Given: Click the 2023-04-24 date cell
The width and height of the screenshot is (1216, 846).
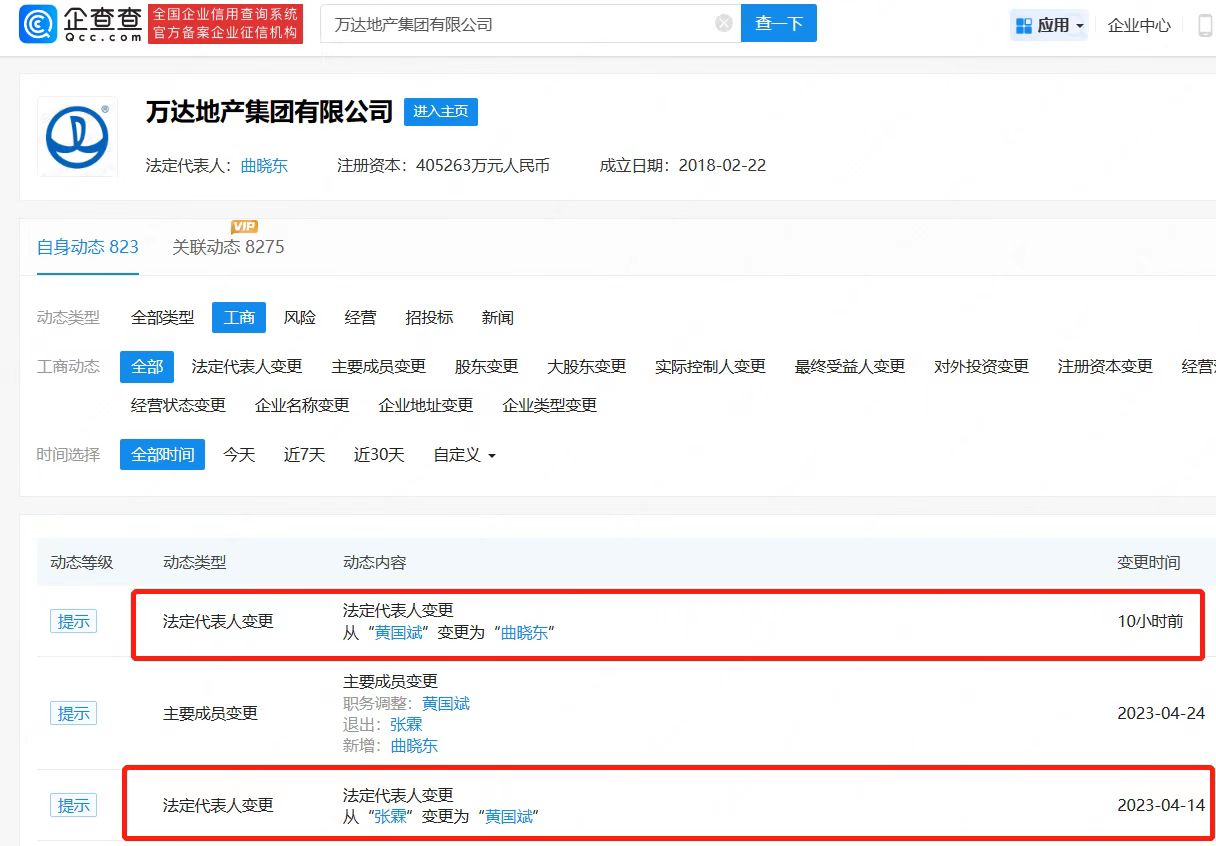Looking at the screenshot, I should pos(1161,713).
